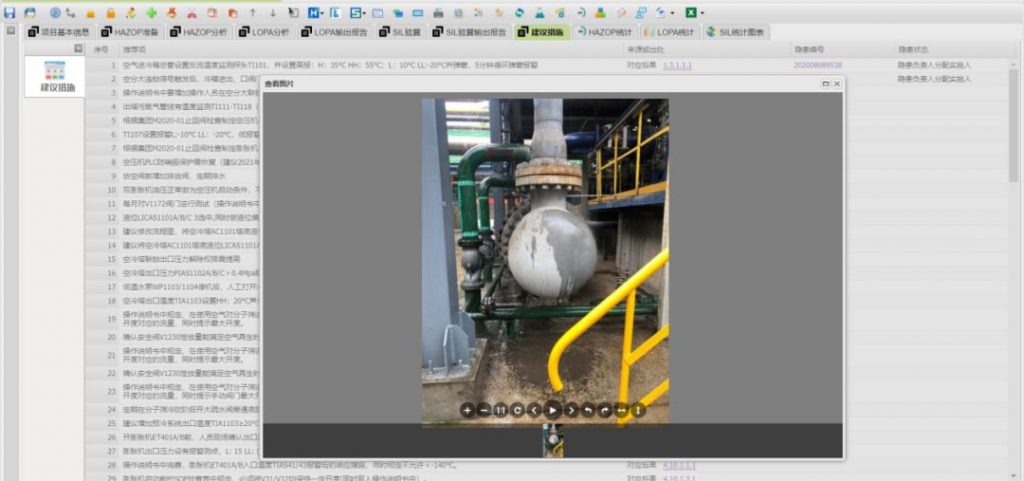
Task: Open hazard number 202008089538 link
Action: (817, 65)
